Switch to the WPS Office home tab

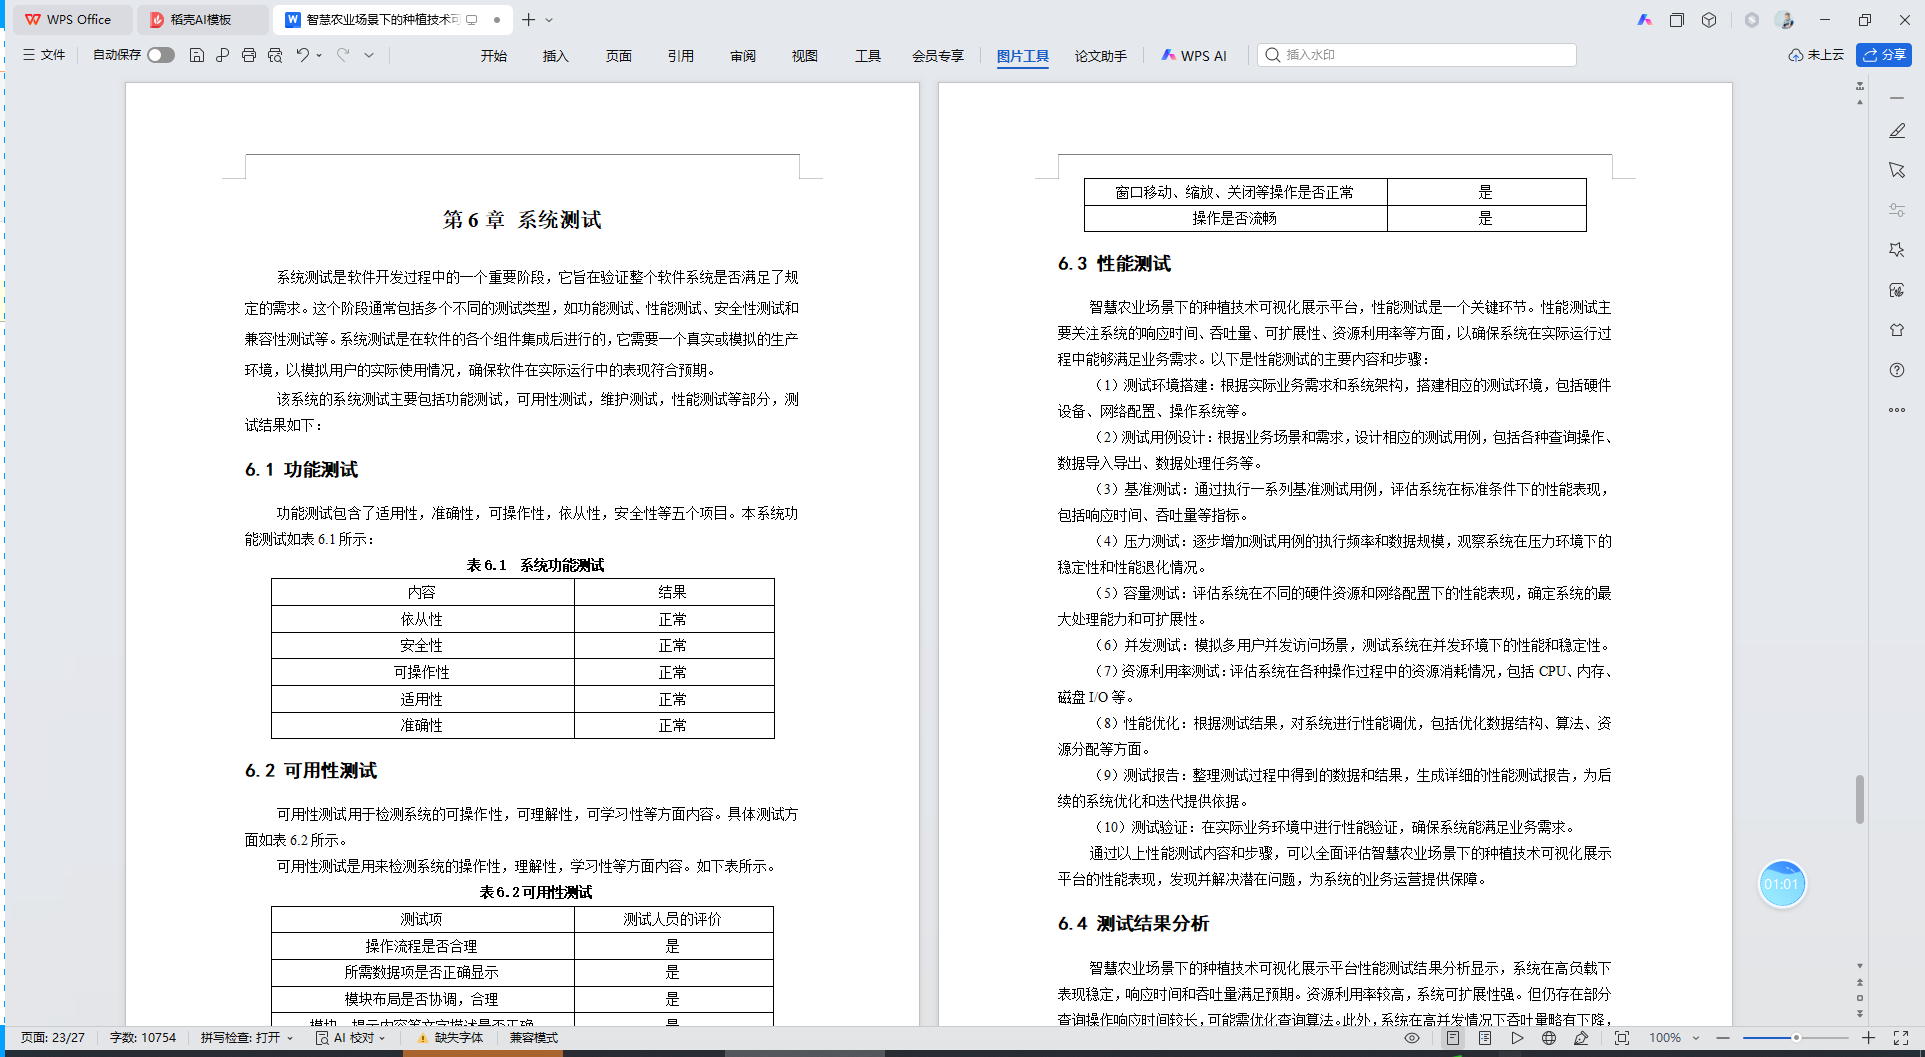pyautogui.click(x=70, y=19)
